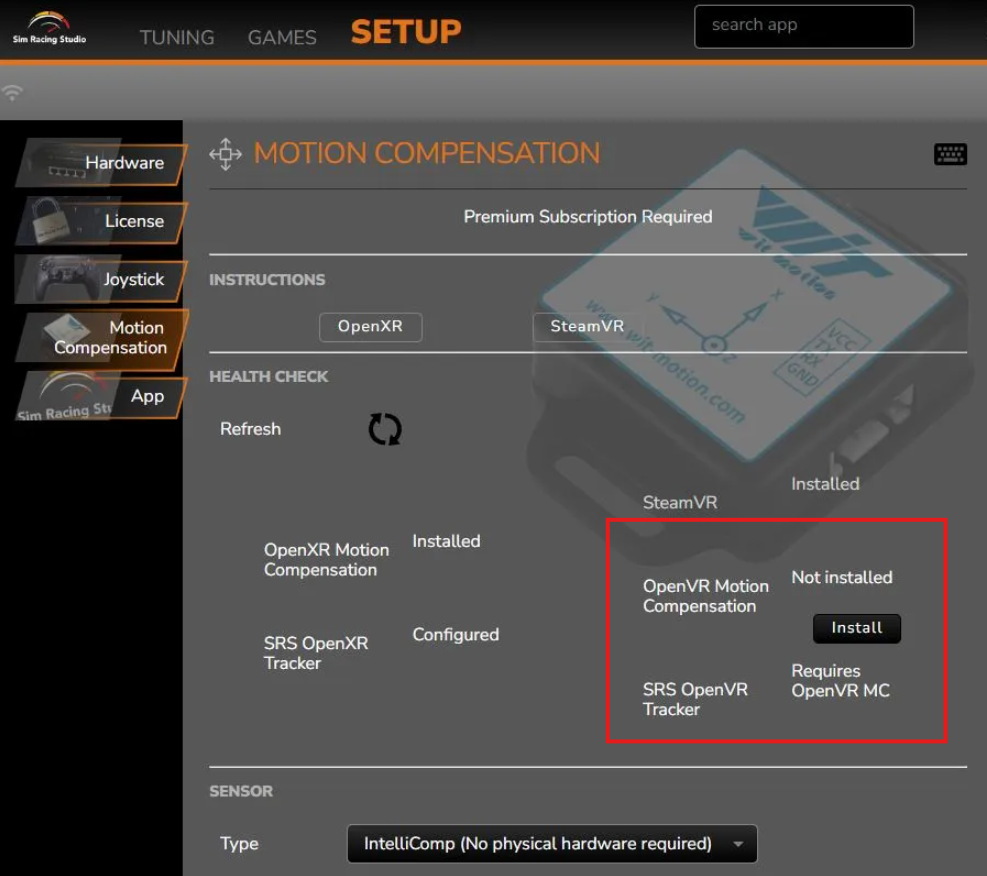The height and width of the screenshot is (876, 987).
Task: Select Motion Compensation in the sidebar
Action: (x=101, y=337)
